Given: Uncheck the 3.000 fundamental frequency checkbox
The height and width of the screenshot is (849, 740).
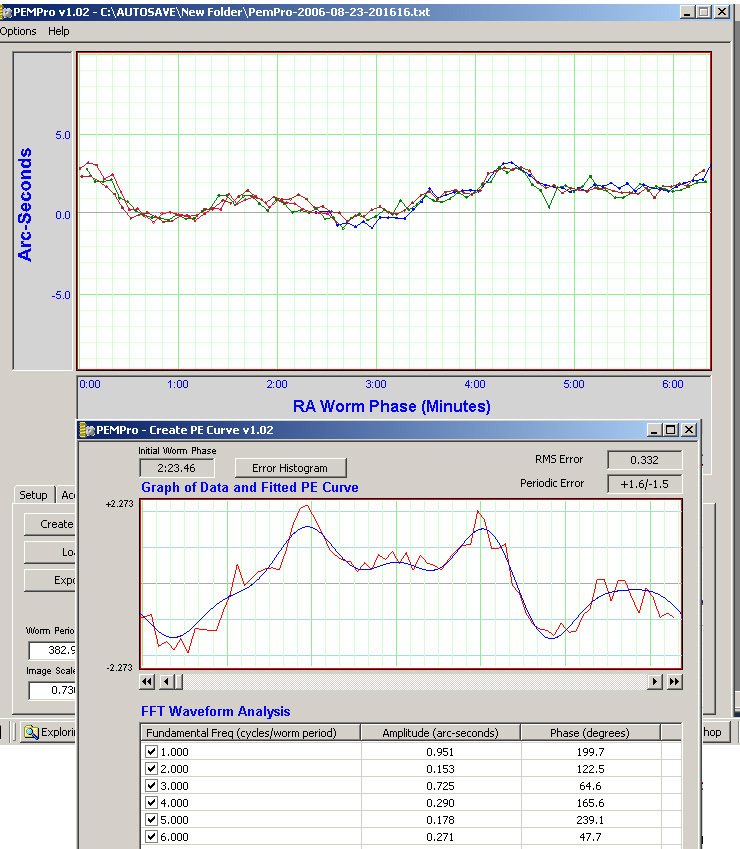Looking at the screenshot, I should (x=152, y=786).
